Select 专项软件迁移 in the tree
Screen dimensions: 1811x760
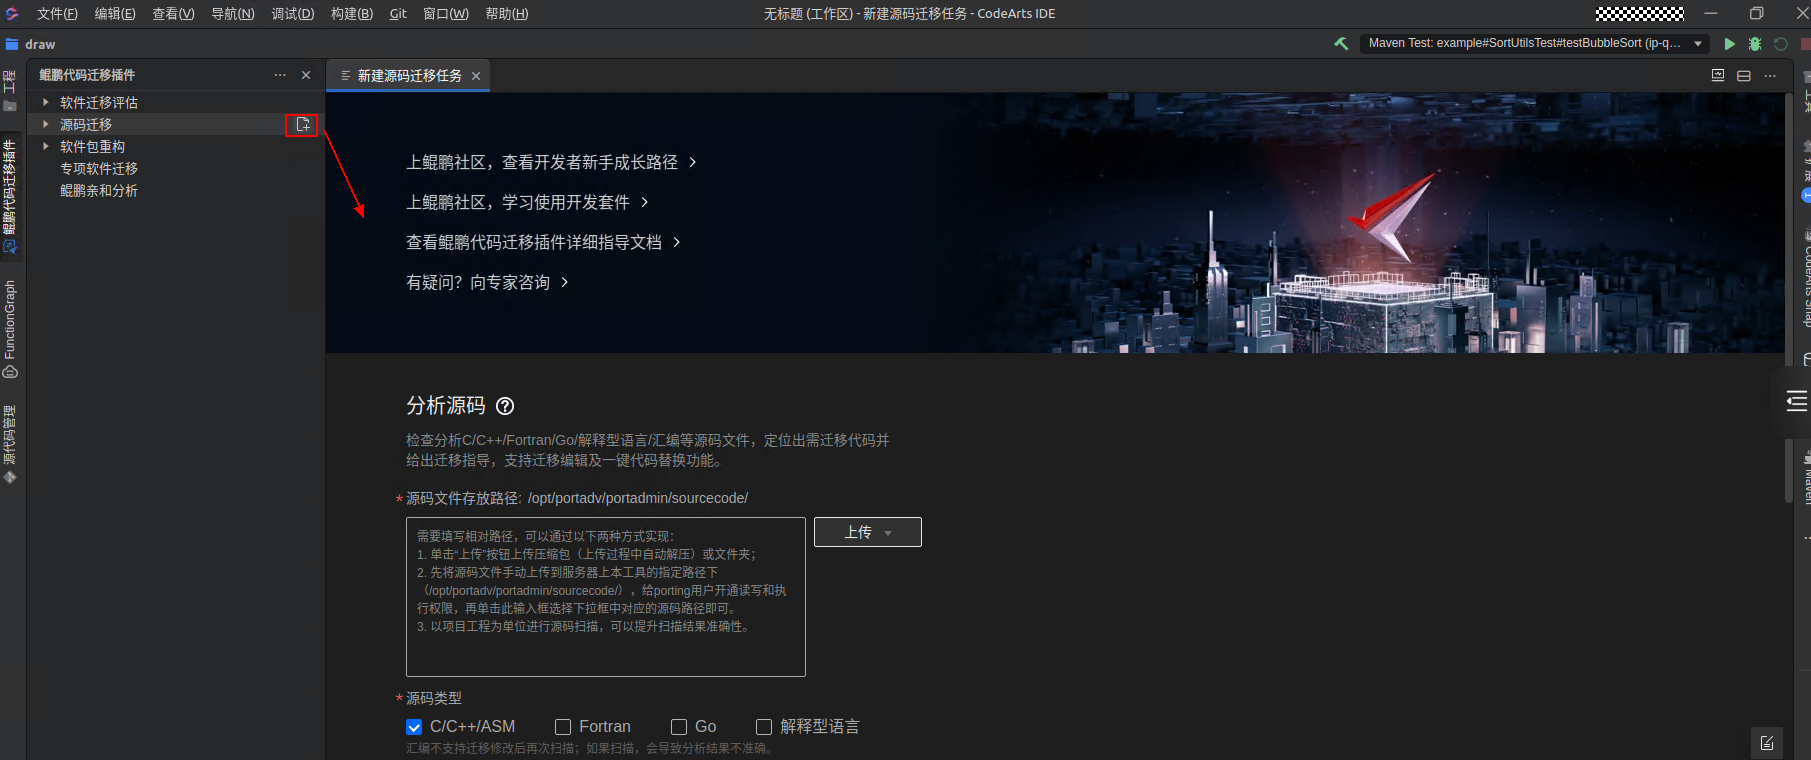[99, 169]
